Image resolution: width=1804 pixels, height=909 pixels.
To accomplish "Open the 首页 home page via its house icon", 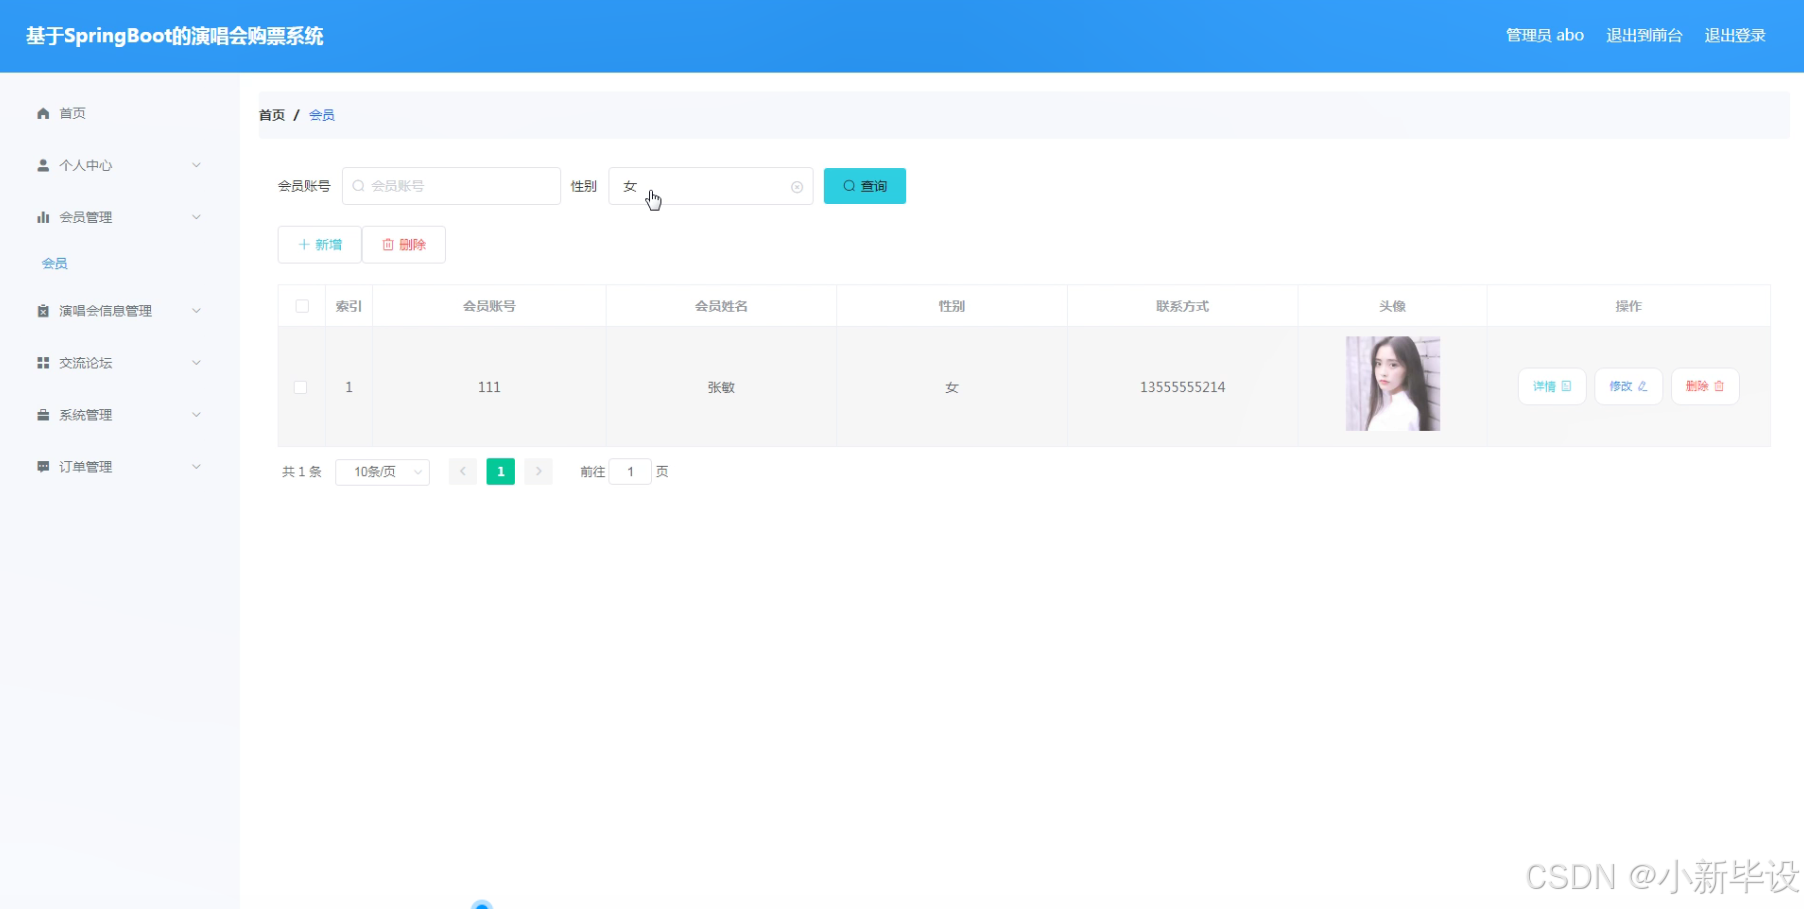I will click(x=42, y=113).
